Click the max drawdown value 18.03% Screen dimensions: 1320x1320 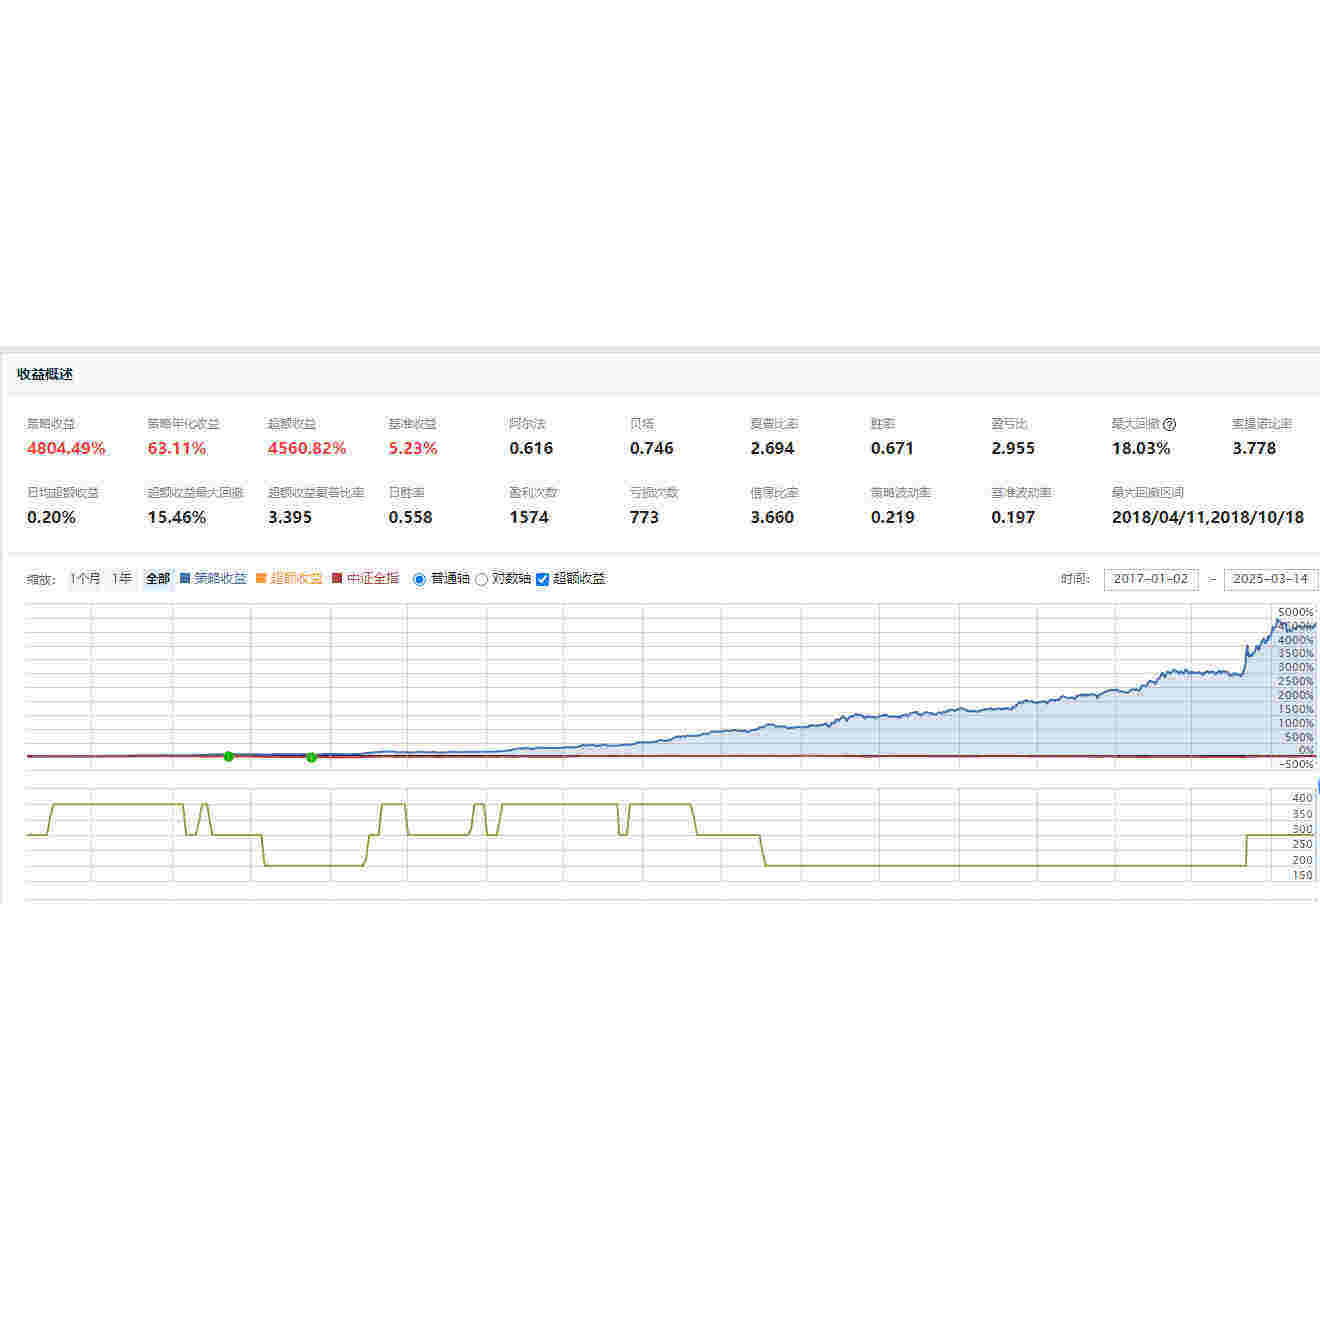(x=1141, y=449)
